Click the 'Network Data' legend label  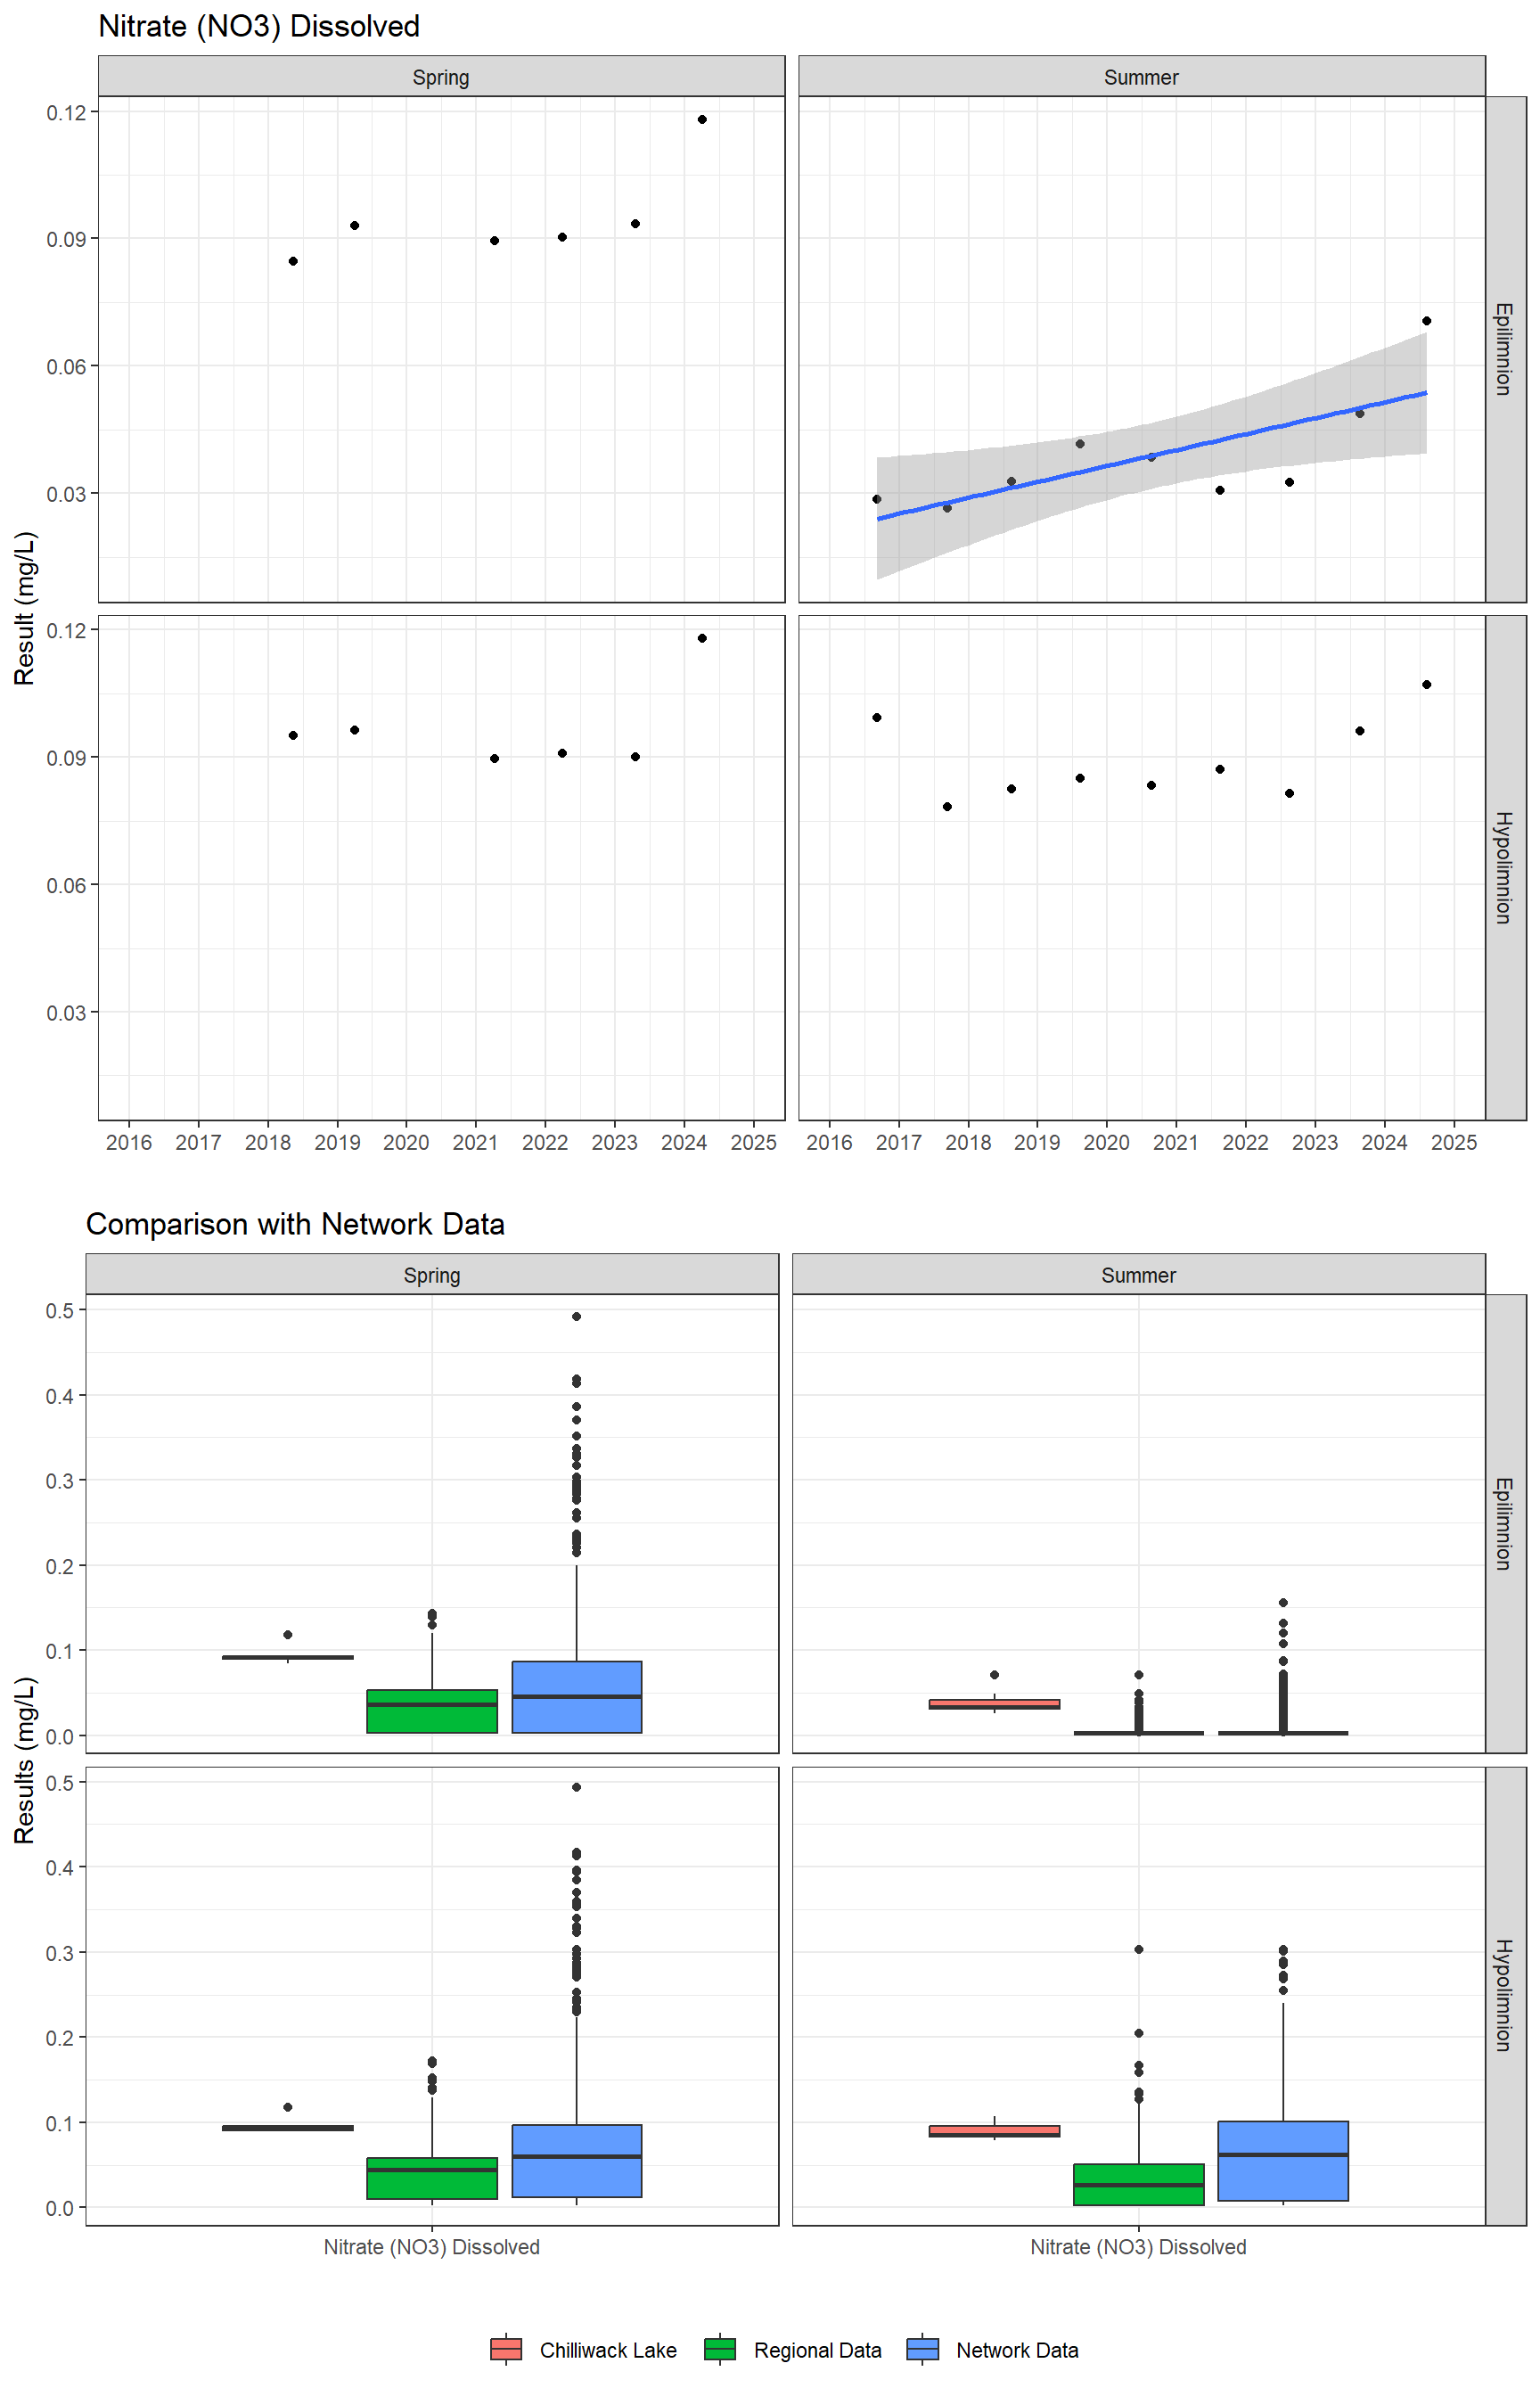pyautogui.click(x=1017, y=2350)
